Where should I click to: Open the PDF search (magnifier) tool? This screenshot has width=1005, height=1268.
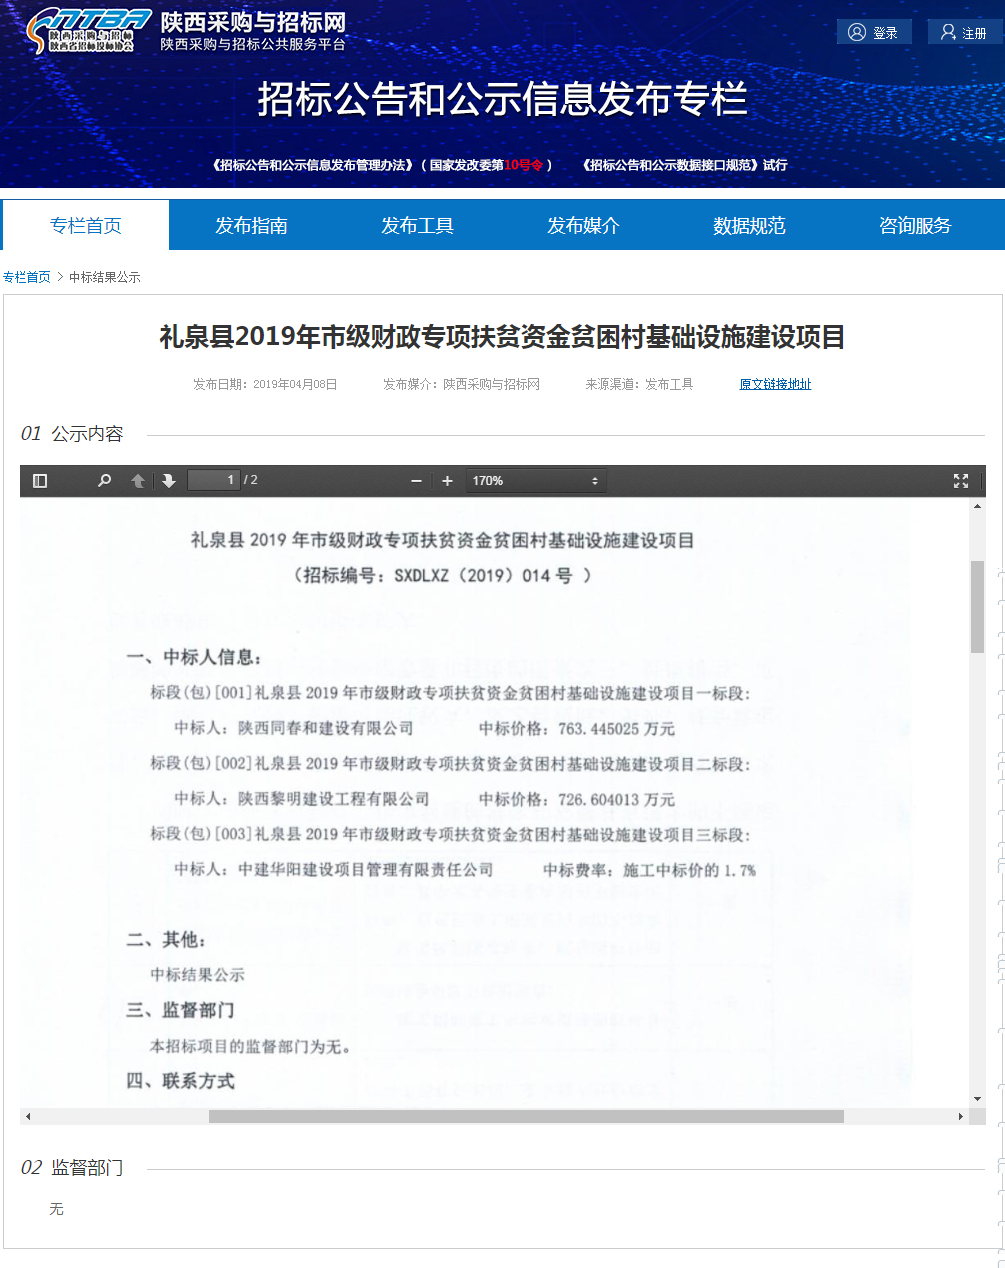pyautogui.click(x=104, y=481)
